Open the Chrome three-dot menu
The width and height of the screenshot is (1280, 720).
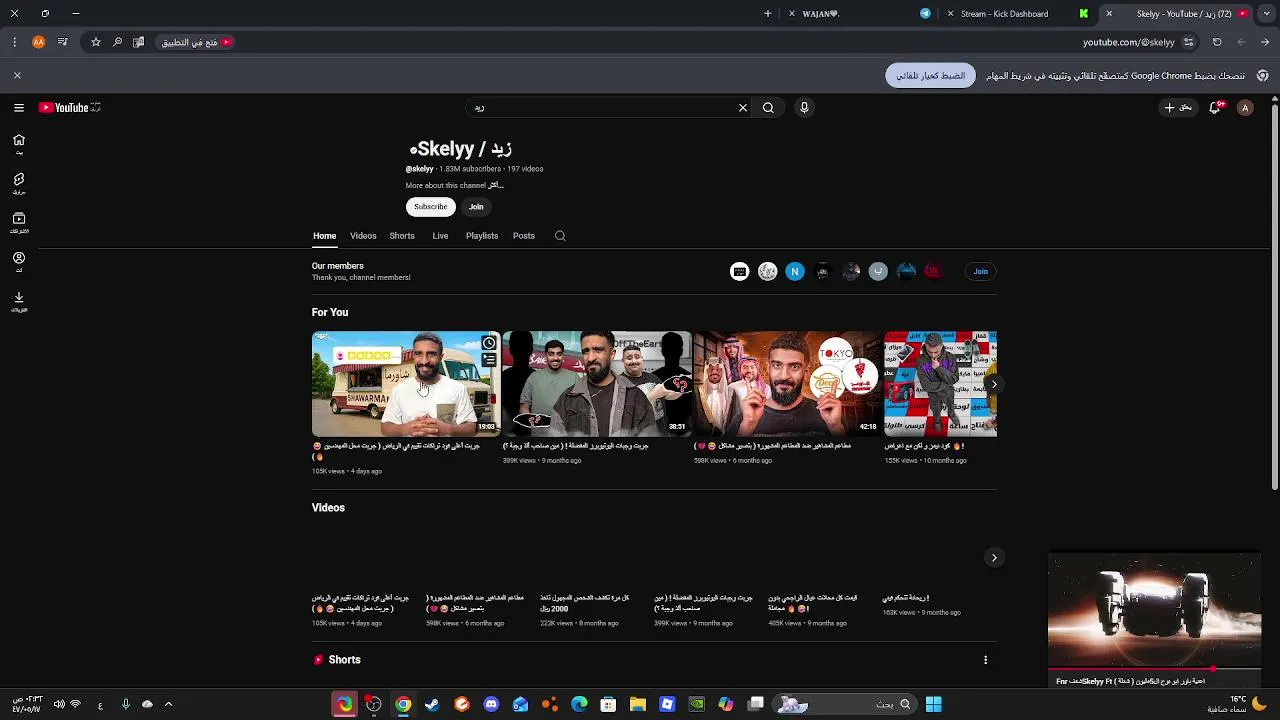(x=14, y=42)
